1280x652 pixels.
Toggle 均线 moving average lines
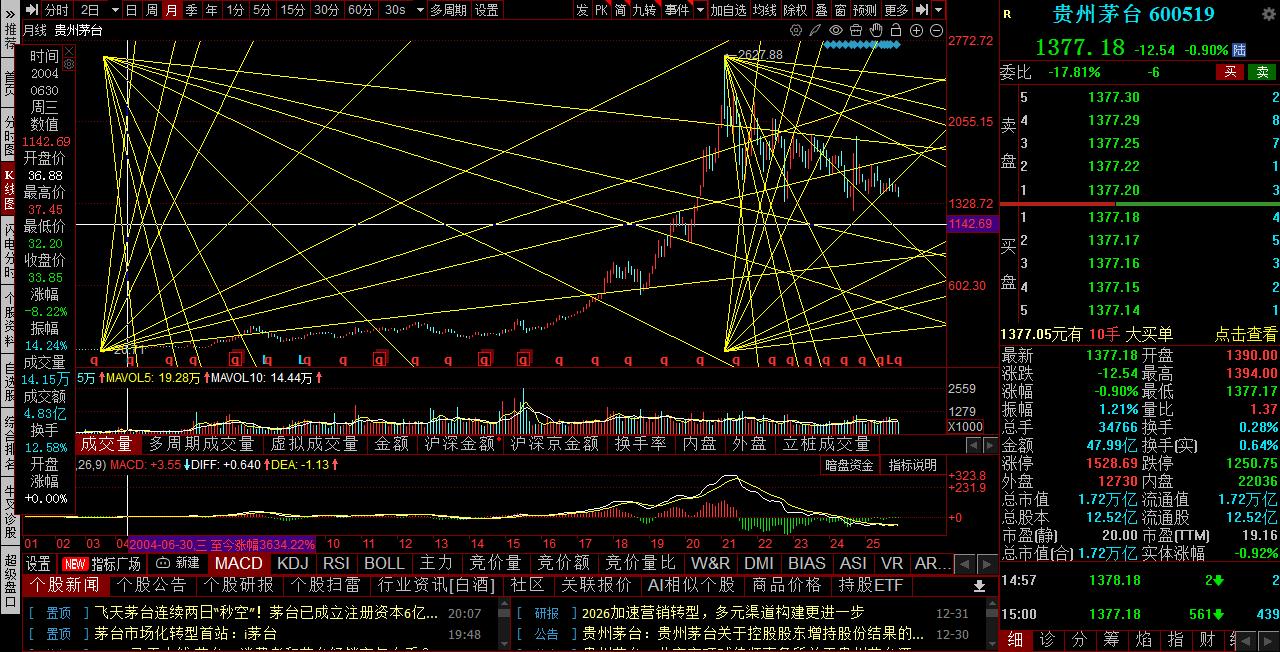[764, 10]
